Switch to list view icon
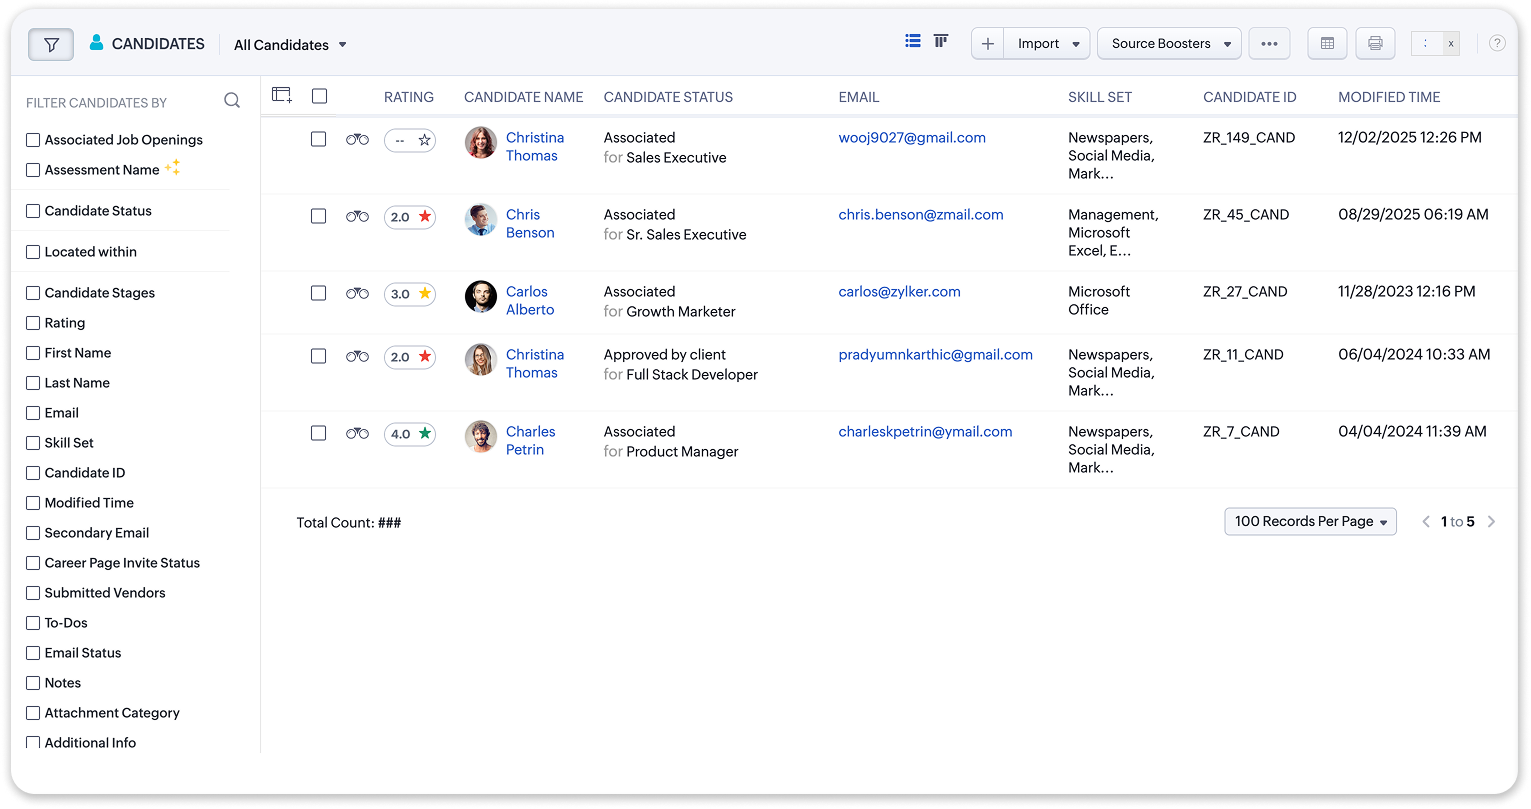 coord(913,41)
